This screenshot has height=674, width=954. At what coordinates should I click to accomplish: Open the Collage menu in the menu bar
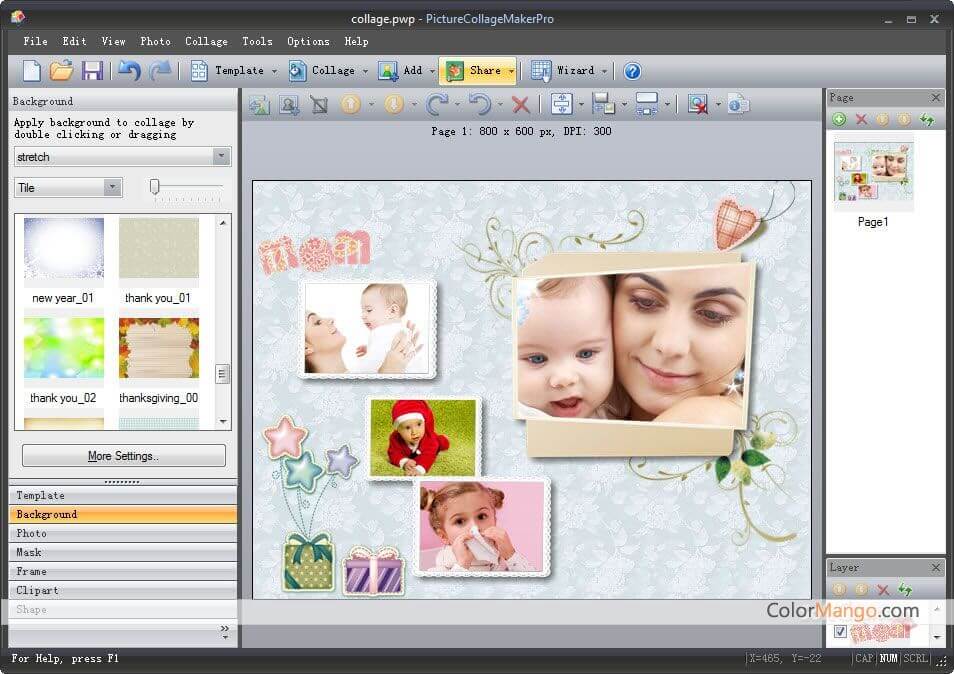tap(206, 41)
